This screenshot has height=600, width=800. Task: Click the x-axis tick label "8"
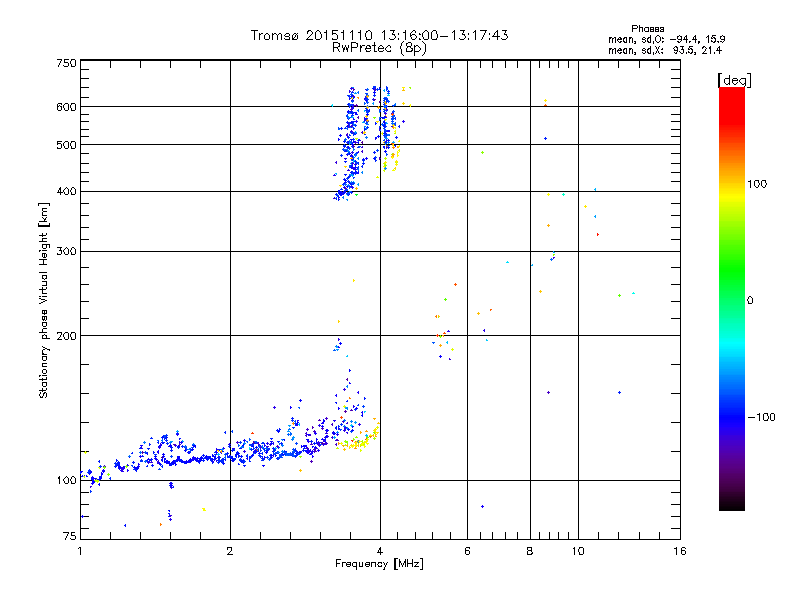click(x=530, y=551)
